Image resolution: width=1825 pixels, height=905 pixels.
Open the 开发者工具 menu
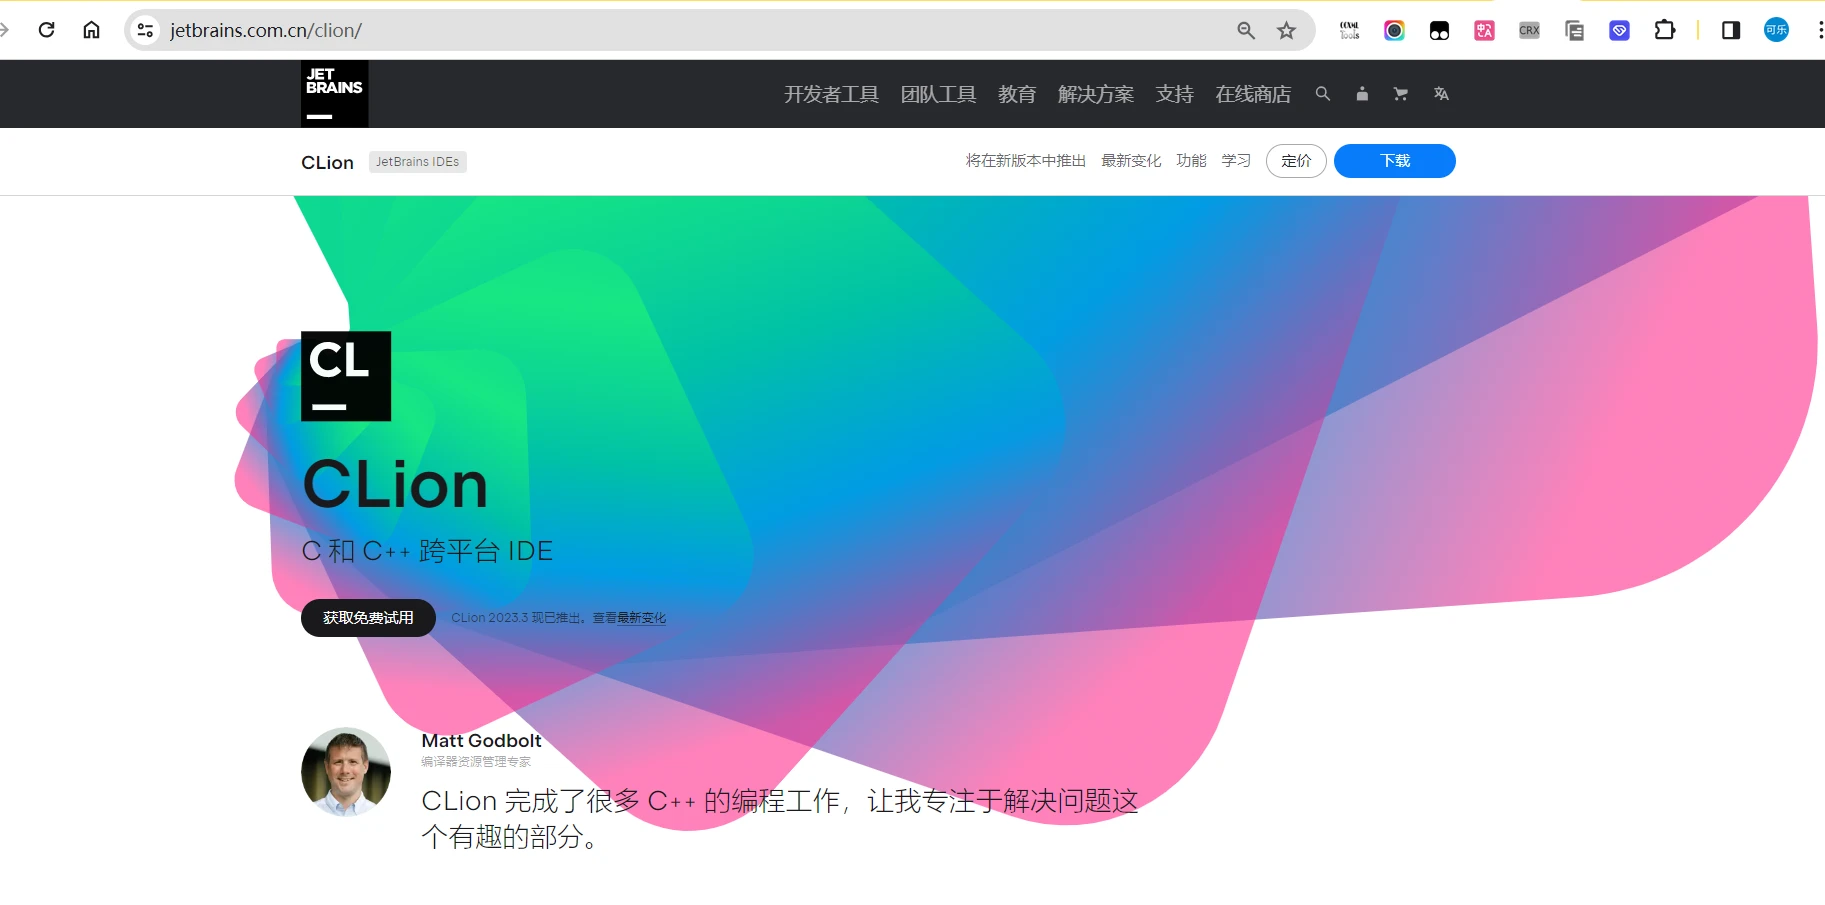(831, 94)
